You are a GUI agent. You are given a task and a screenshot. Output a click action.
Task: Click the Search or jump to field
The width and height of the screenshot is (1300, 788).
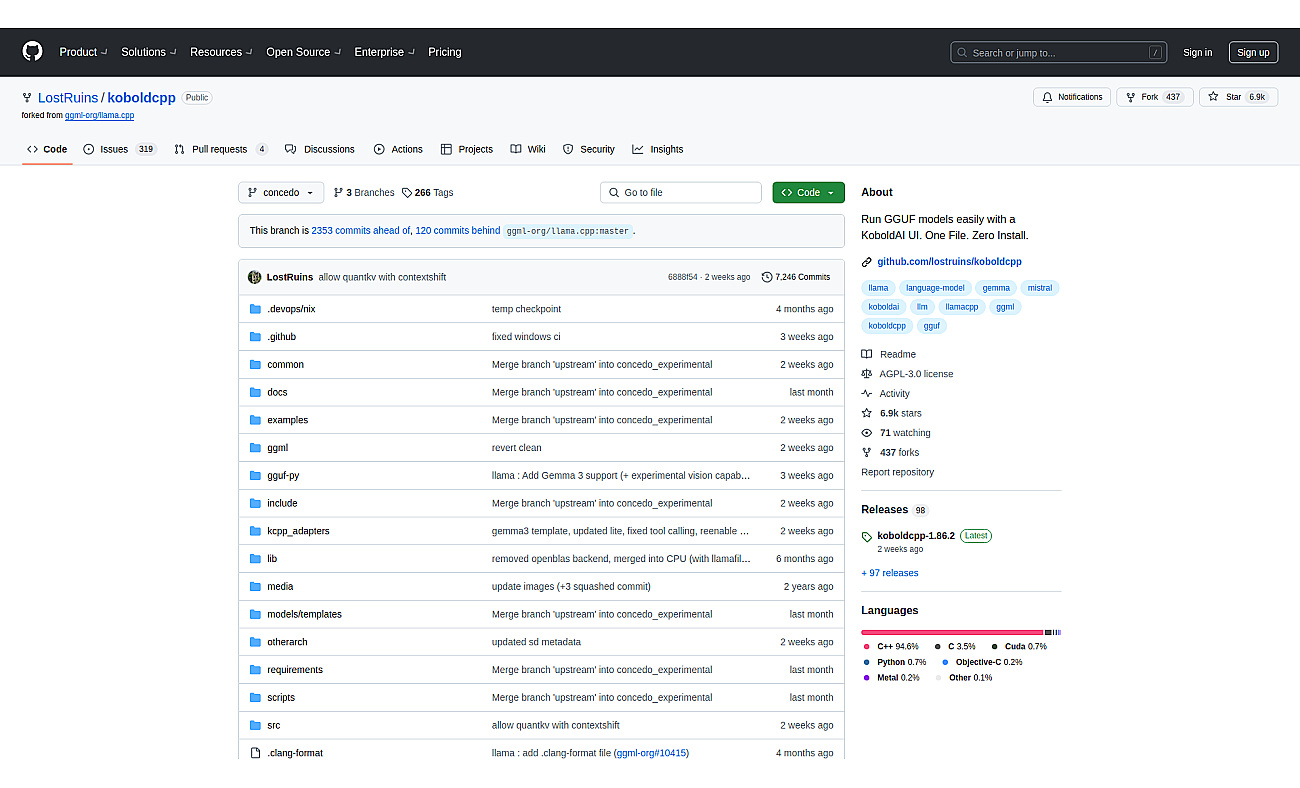pos(1059,53)
